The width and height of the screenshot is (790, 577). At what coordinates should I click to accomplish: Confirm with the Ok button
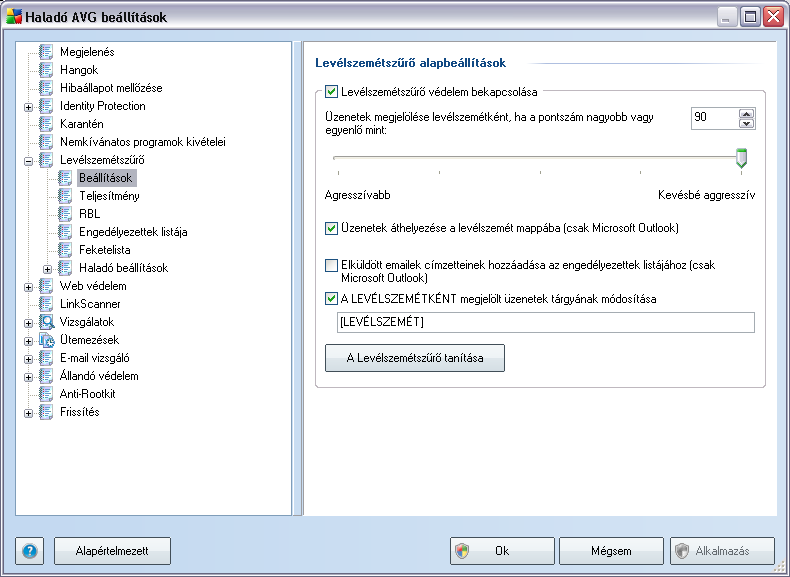[x=502, y=551]
